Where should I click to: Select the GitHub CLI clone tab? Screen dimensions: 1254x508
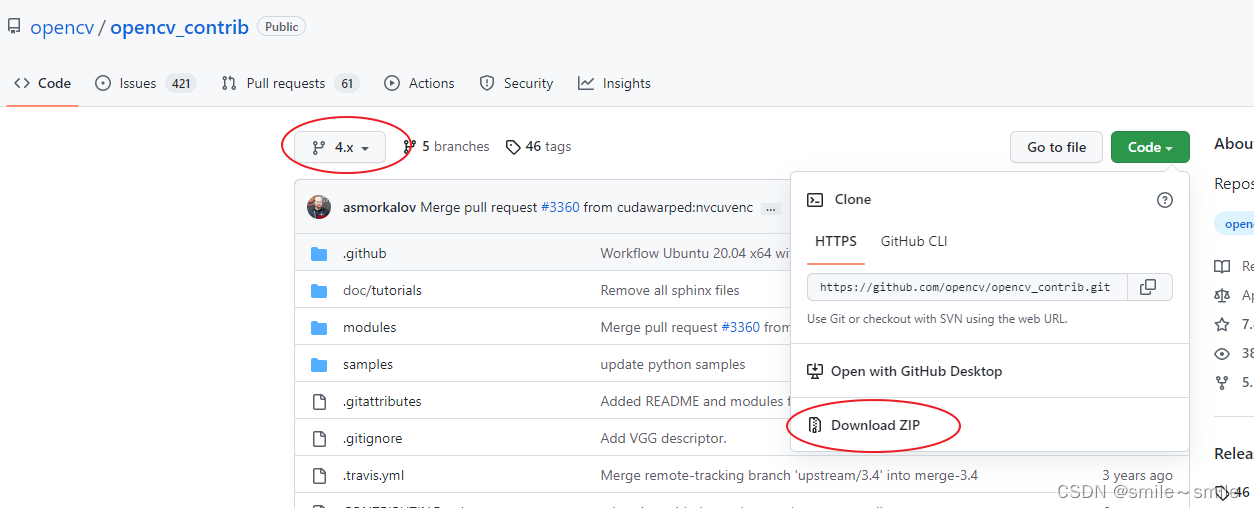914,241
